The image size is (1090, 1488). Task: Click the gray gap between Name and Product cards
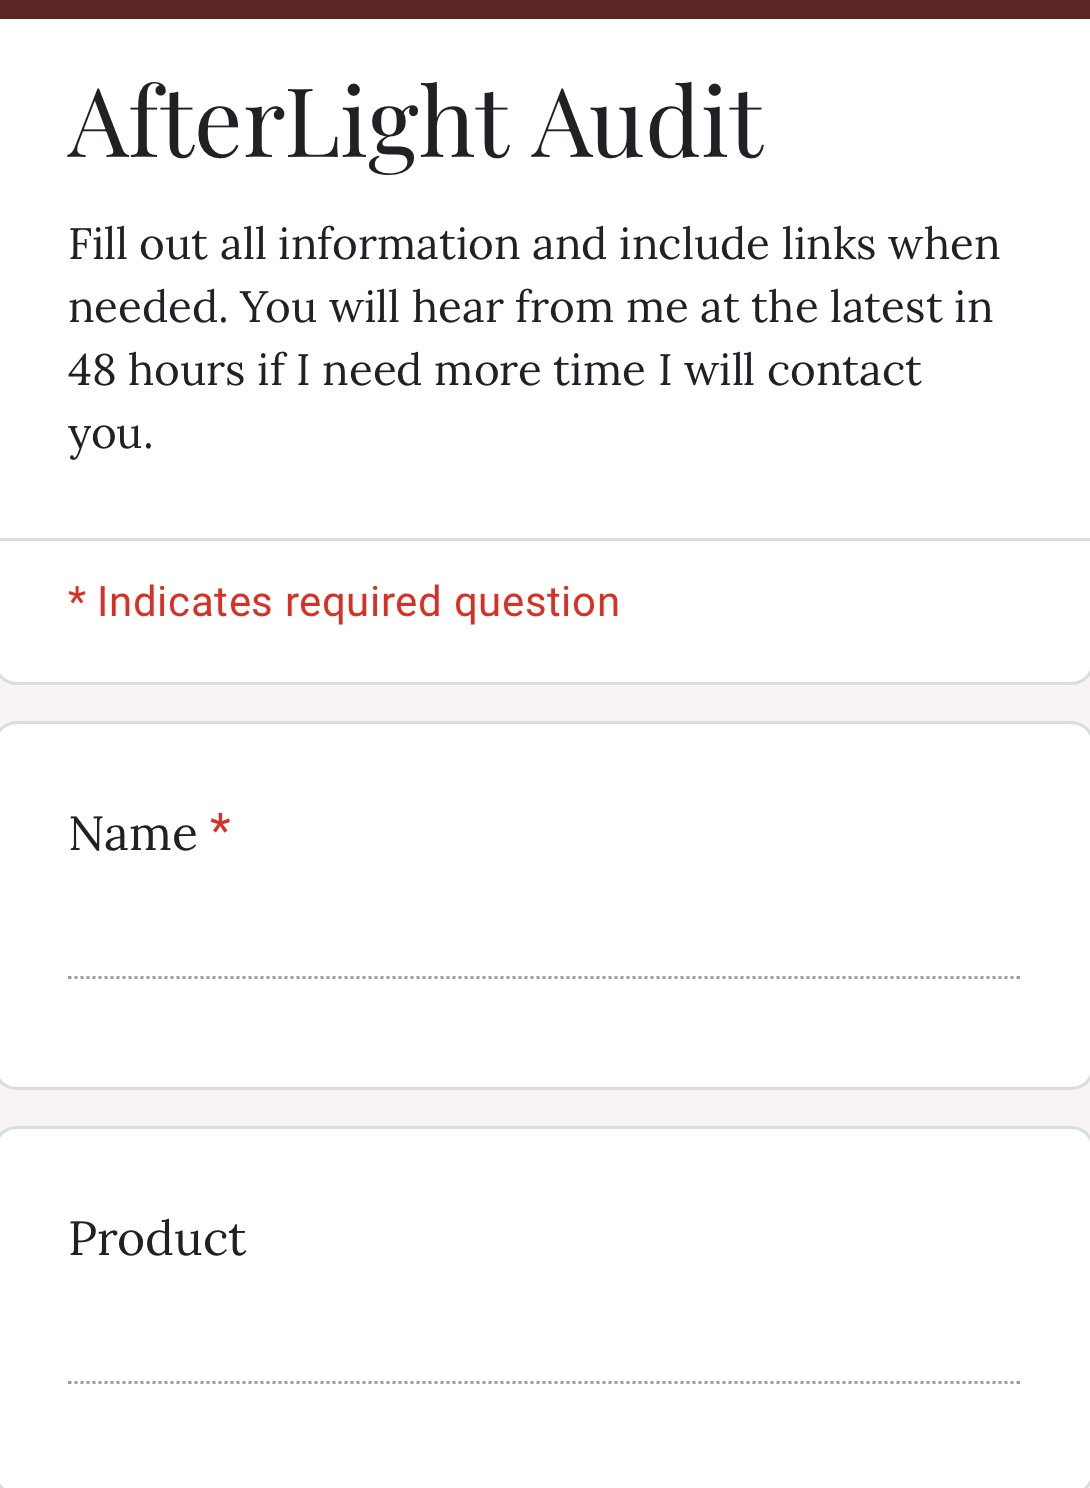click(x=545, y=1108)
